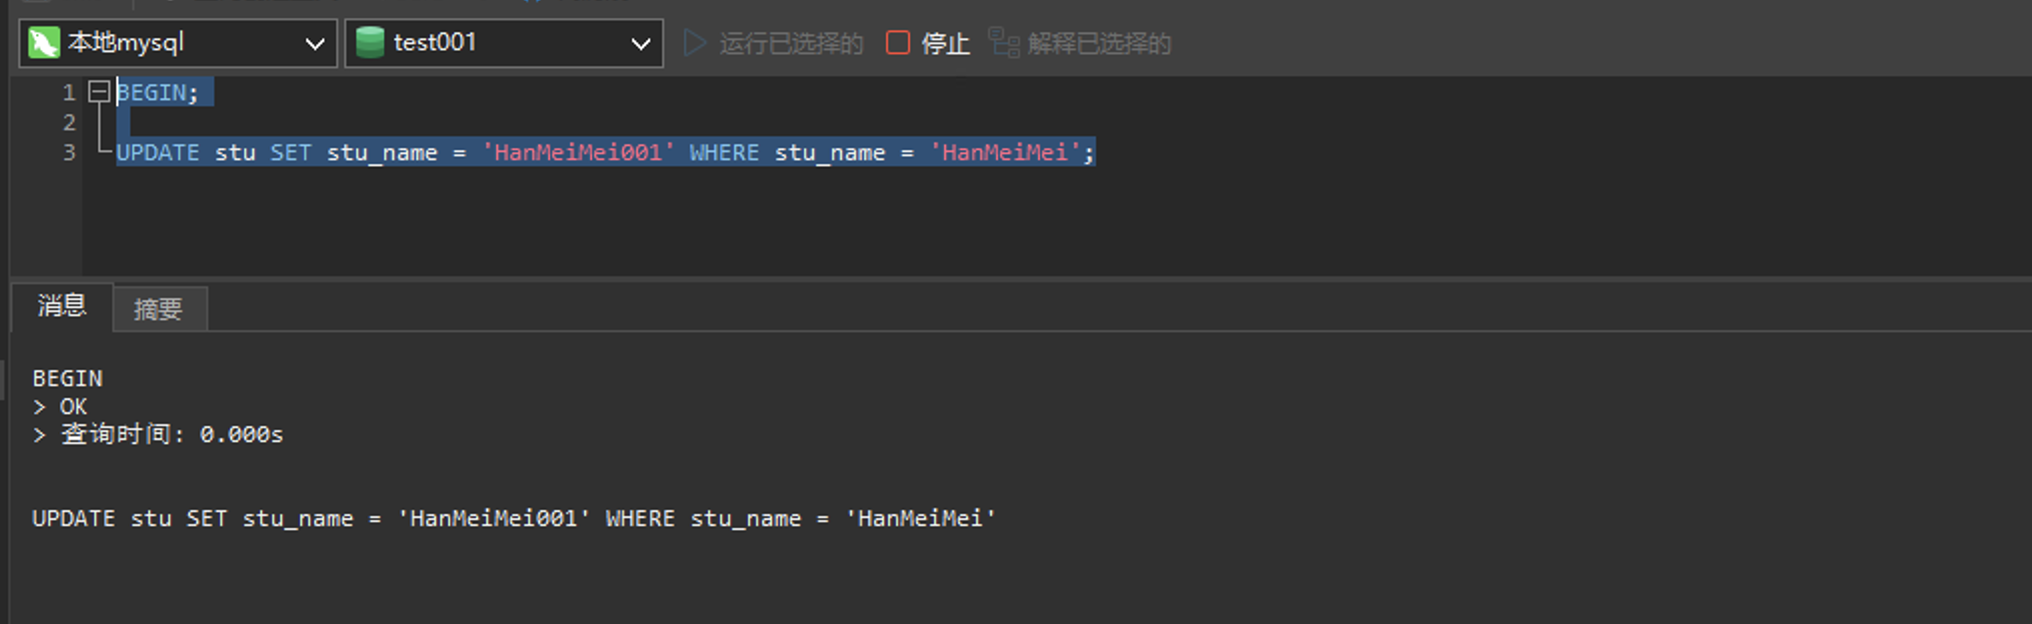Select line number 2 in the gutter
The width and height of the screenshot is (2032, 624).
tap(69, 123)
